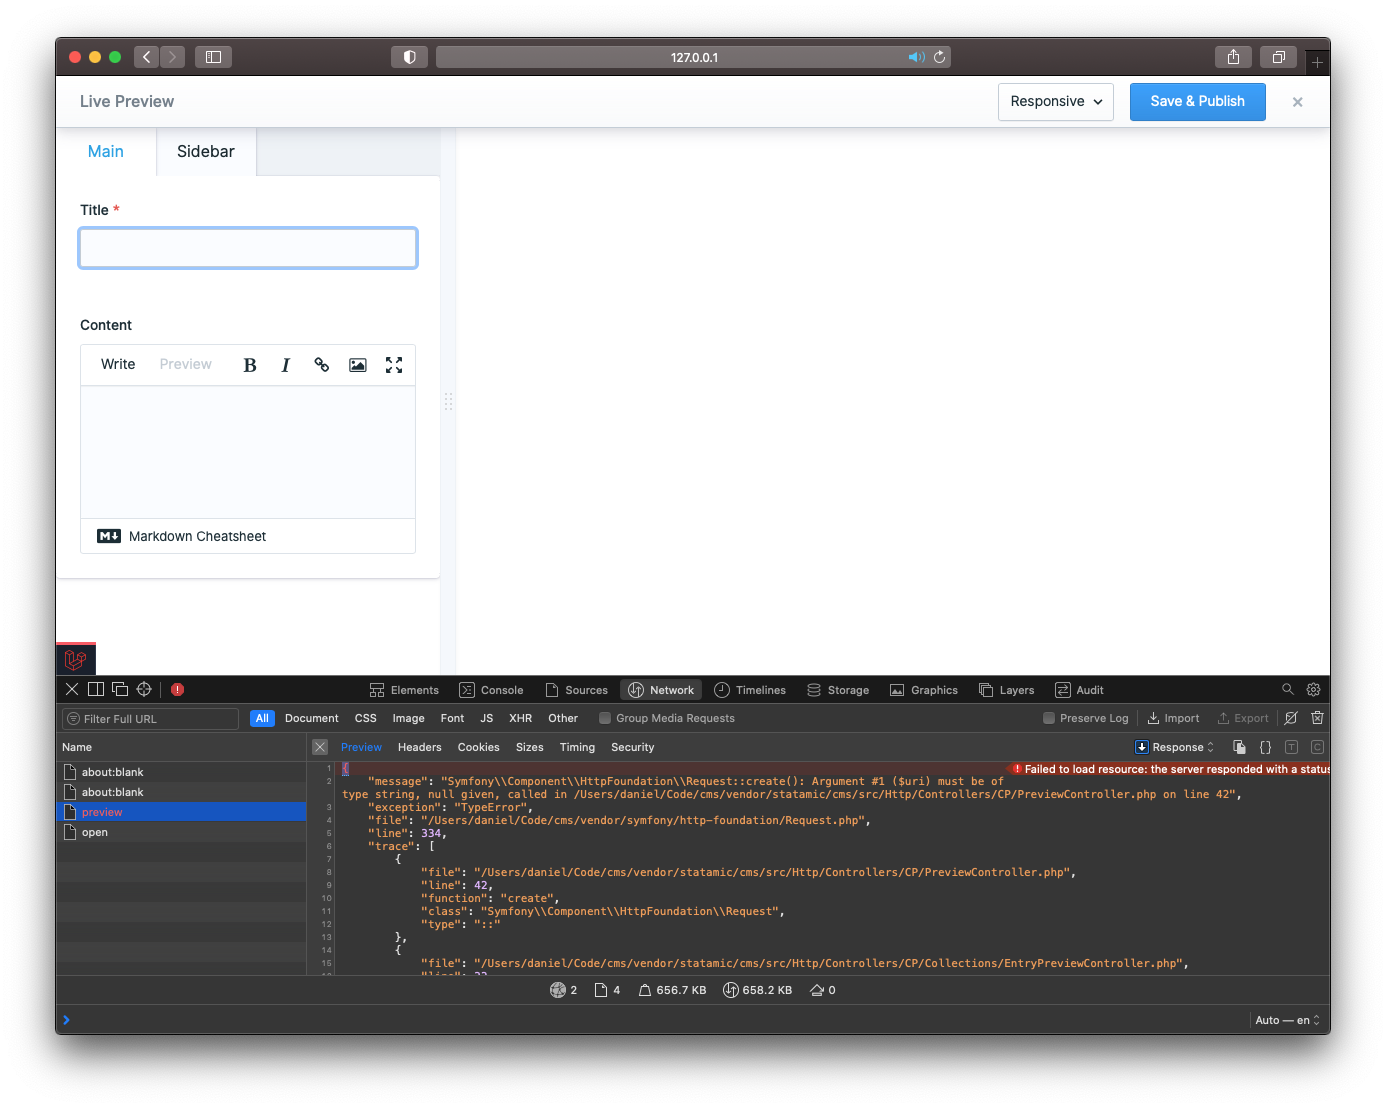Open the Laravel debugbar icon
The image size is (1386, 1108).
(76, 659)
